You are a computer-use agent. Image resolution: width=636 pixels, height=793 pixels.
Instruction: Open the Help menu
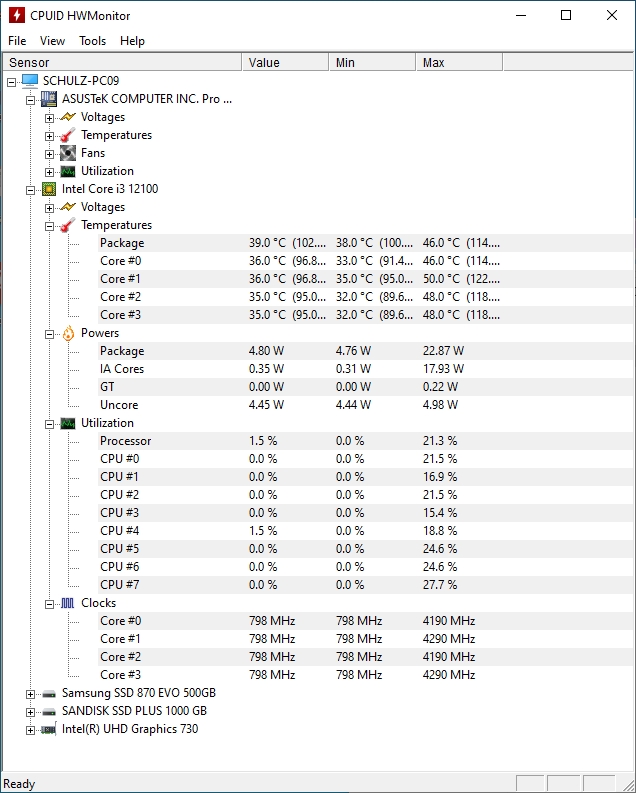point(132,41)
